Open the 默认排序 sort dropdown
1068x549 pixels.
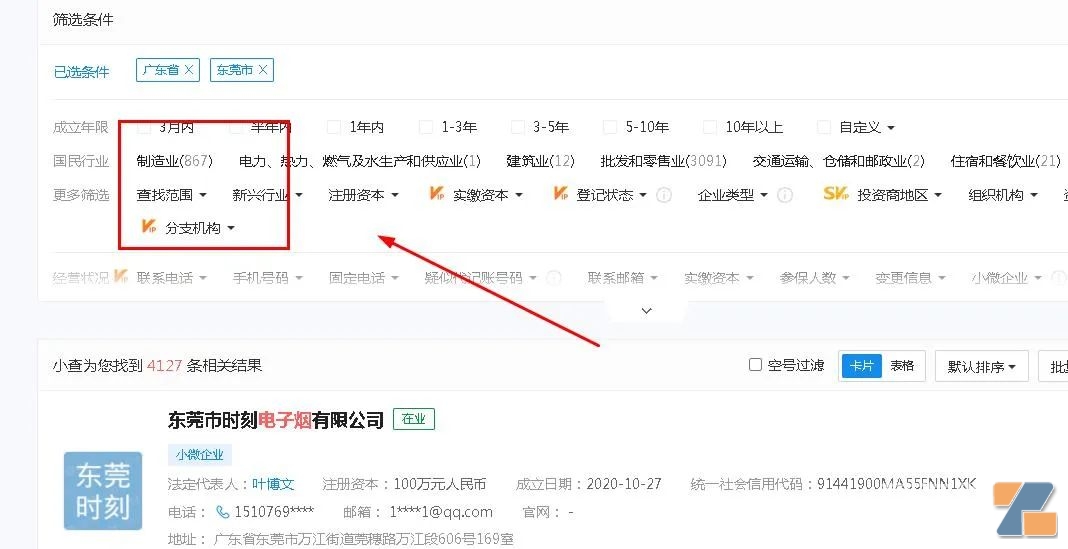981,367
